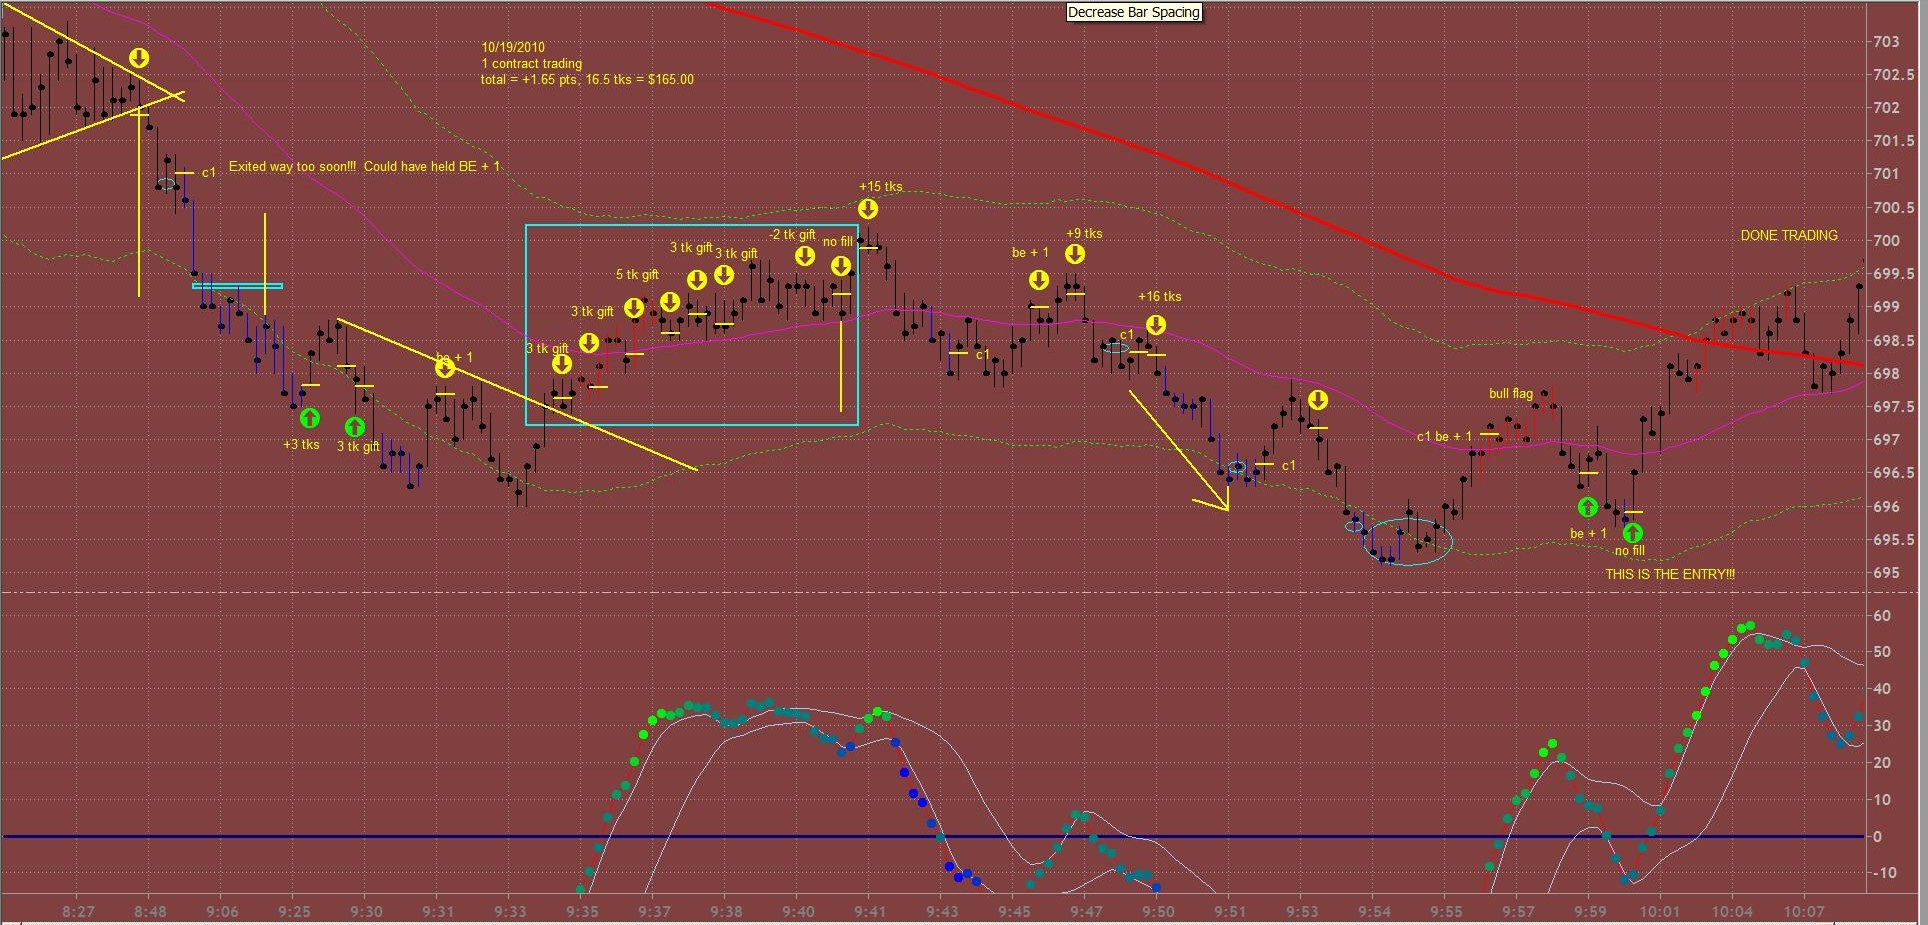Click the 'c1 be + 1' label

point(1444,436)
